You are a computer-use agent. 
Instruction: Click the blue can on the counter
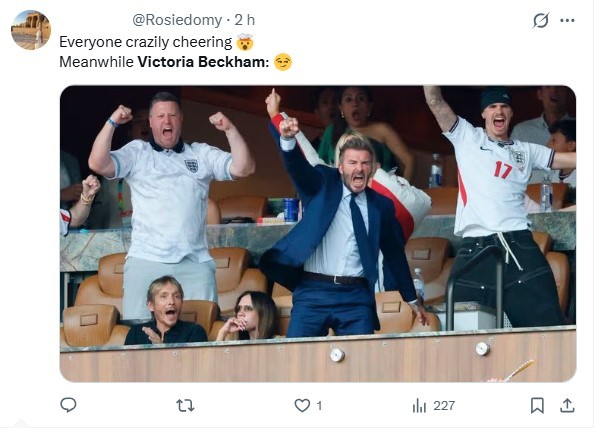tap(291, 210)
